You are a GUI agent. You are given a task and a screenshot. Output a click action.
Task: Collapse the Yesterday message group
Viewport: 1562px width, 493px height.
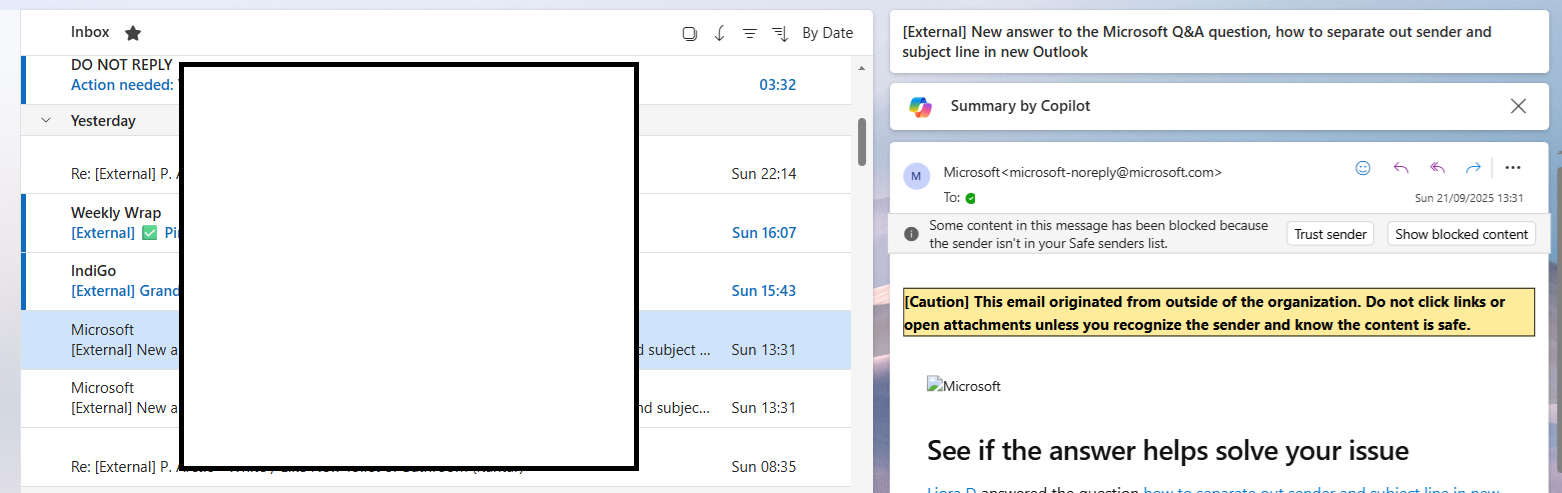coord(44,120)
